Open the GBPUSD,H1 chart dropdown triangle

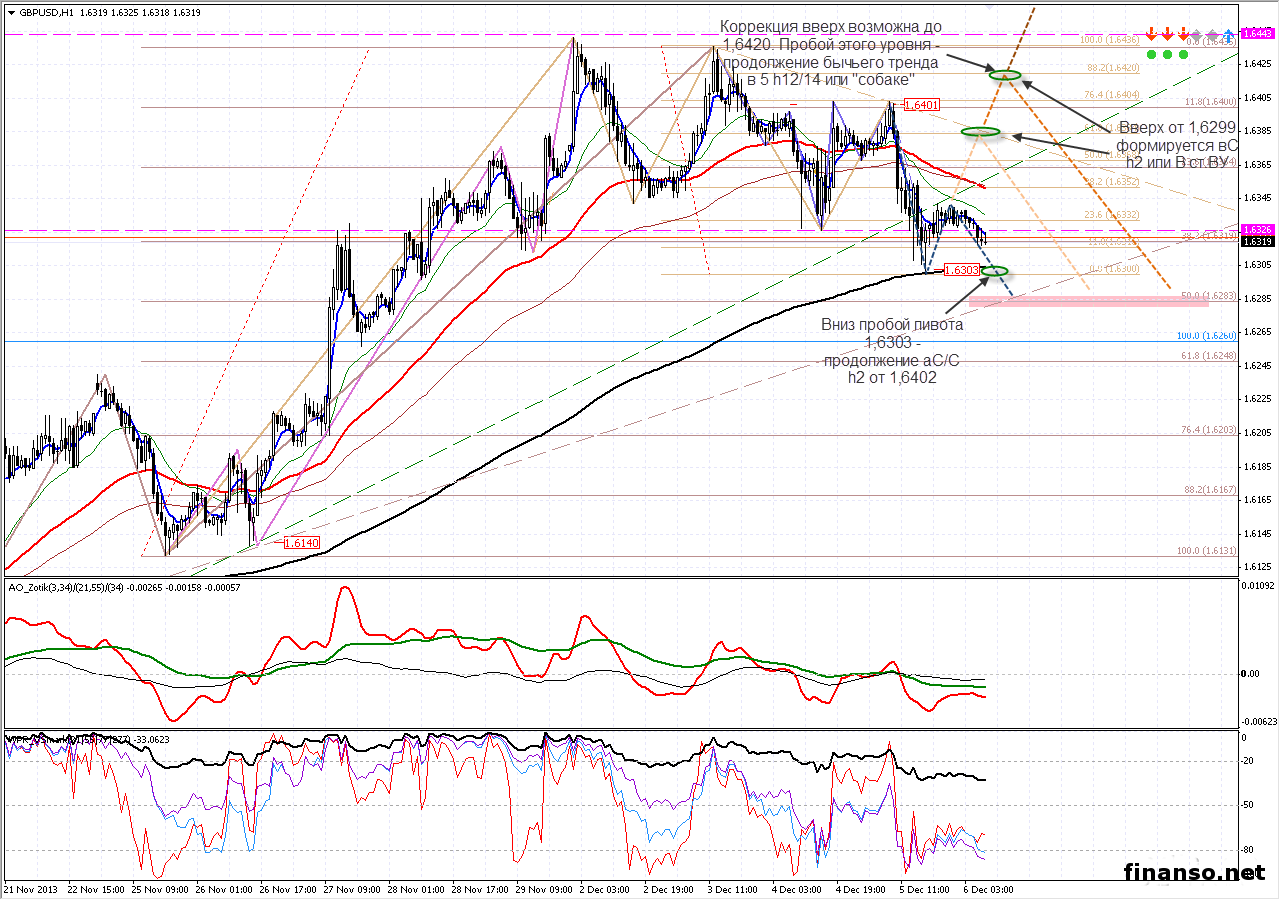[10, 13]
